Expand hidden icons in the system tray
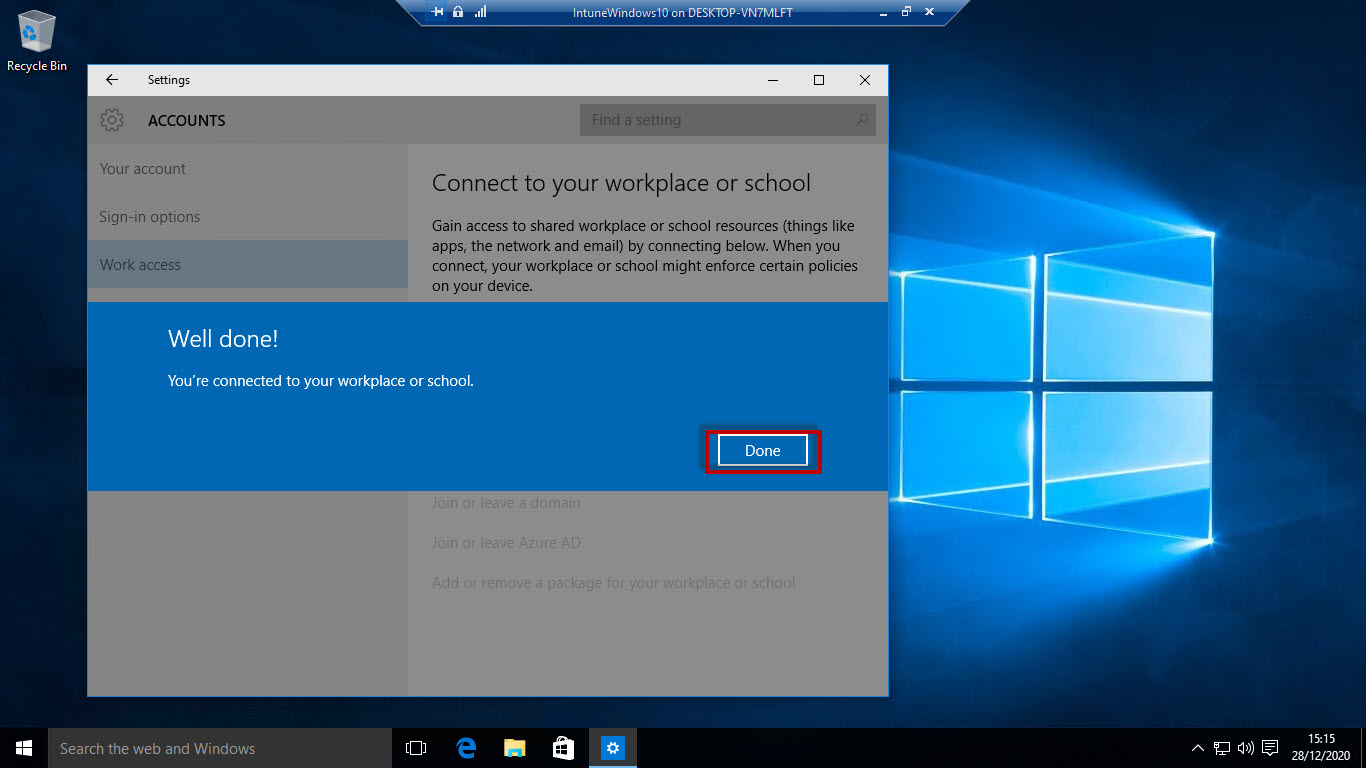This screenshot has width=1366, height=768. tap(1197, 747)
